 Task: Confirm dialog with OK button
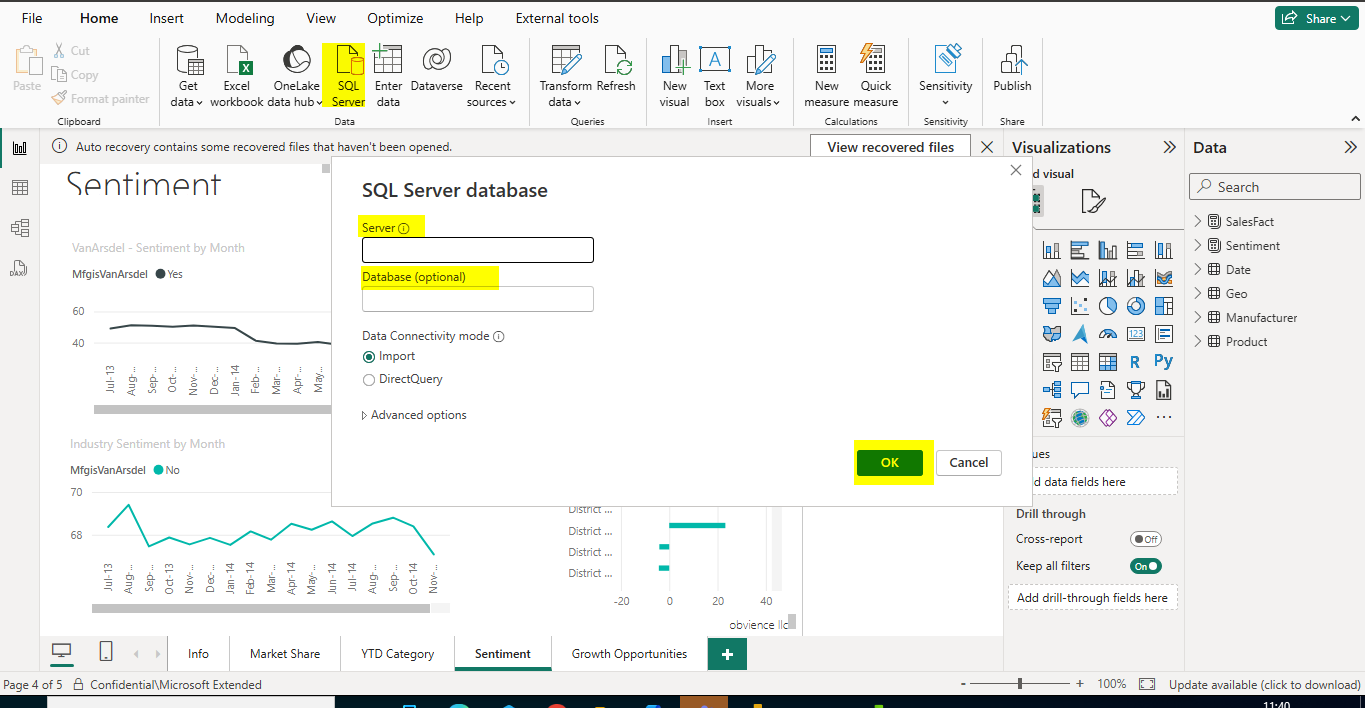point(890,462)
